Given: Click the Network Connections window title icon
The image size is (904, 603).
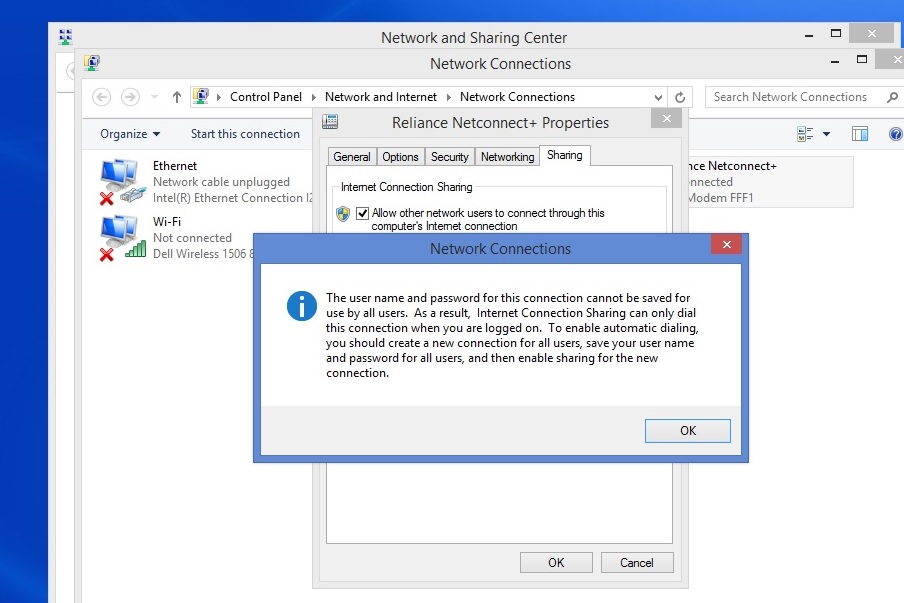Looking at the screenshot, I should point(92,62).
